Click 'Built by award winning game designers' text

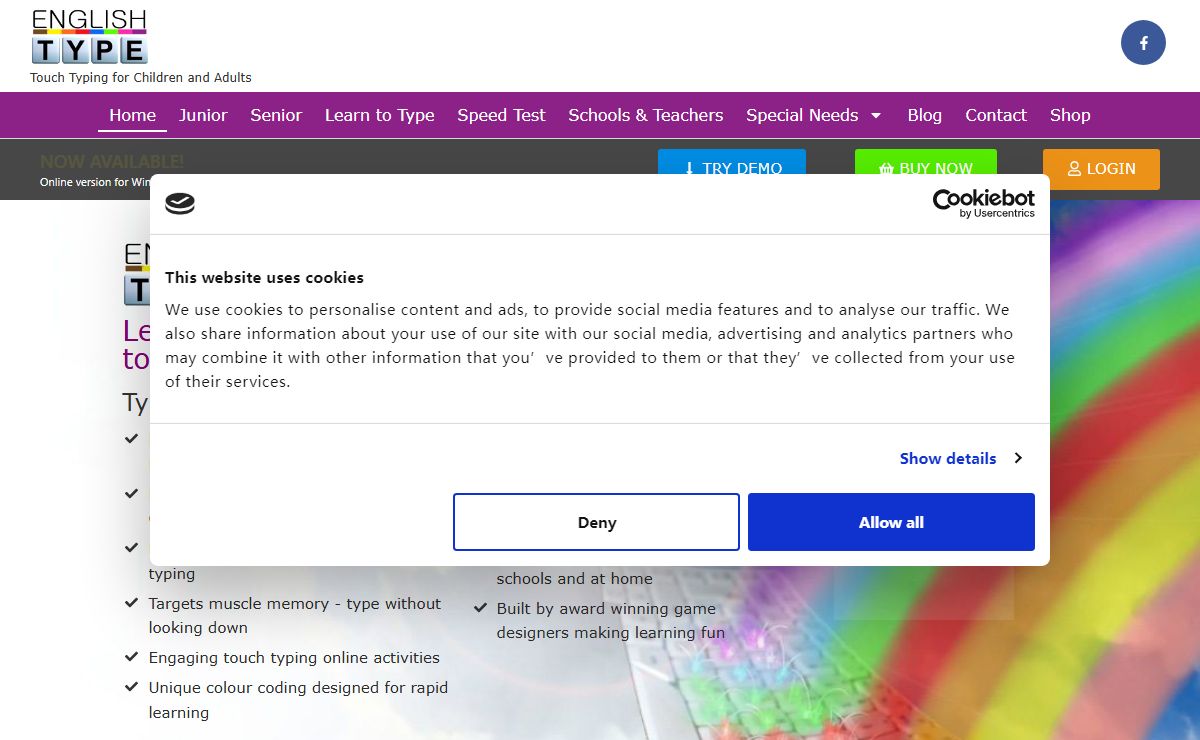tap(610, 621)
